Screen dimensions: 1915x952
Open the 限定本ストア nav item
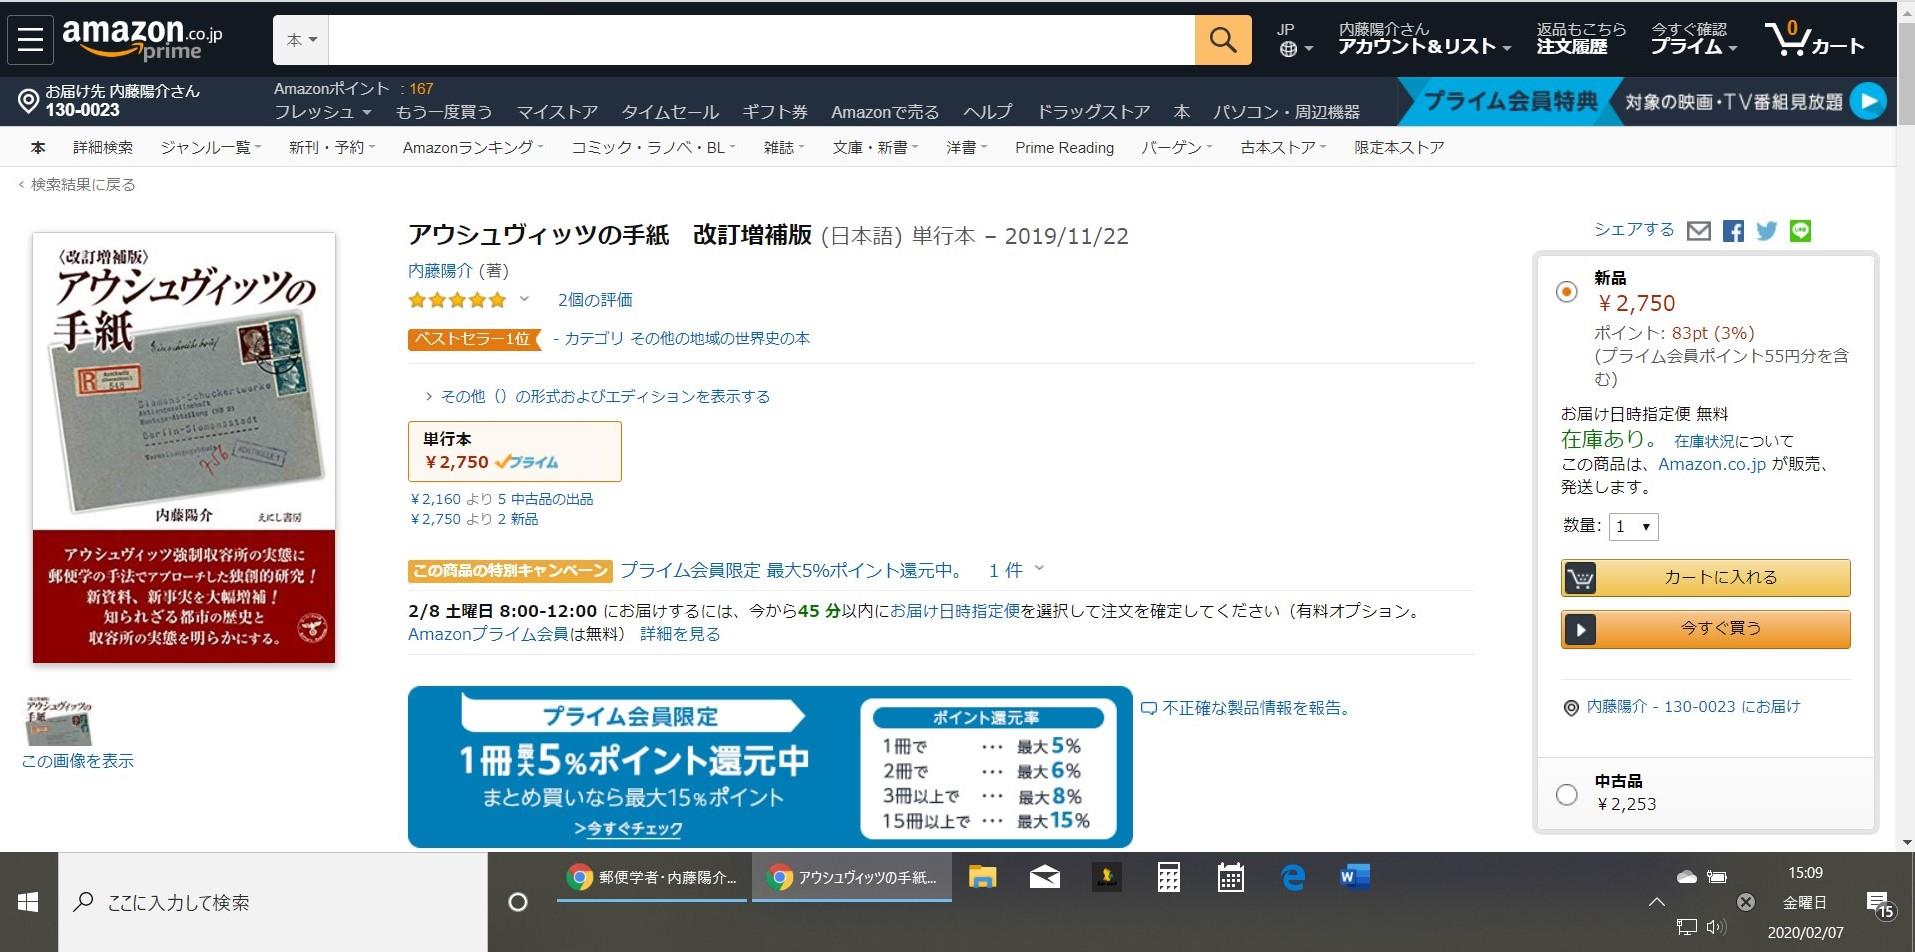pyautogui.click(x=1399, y=148)
